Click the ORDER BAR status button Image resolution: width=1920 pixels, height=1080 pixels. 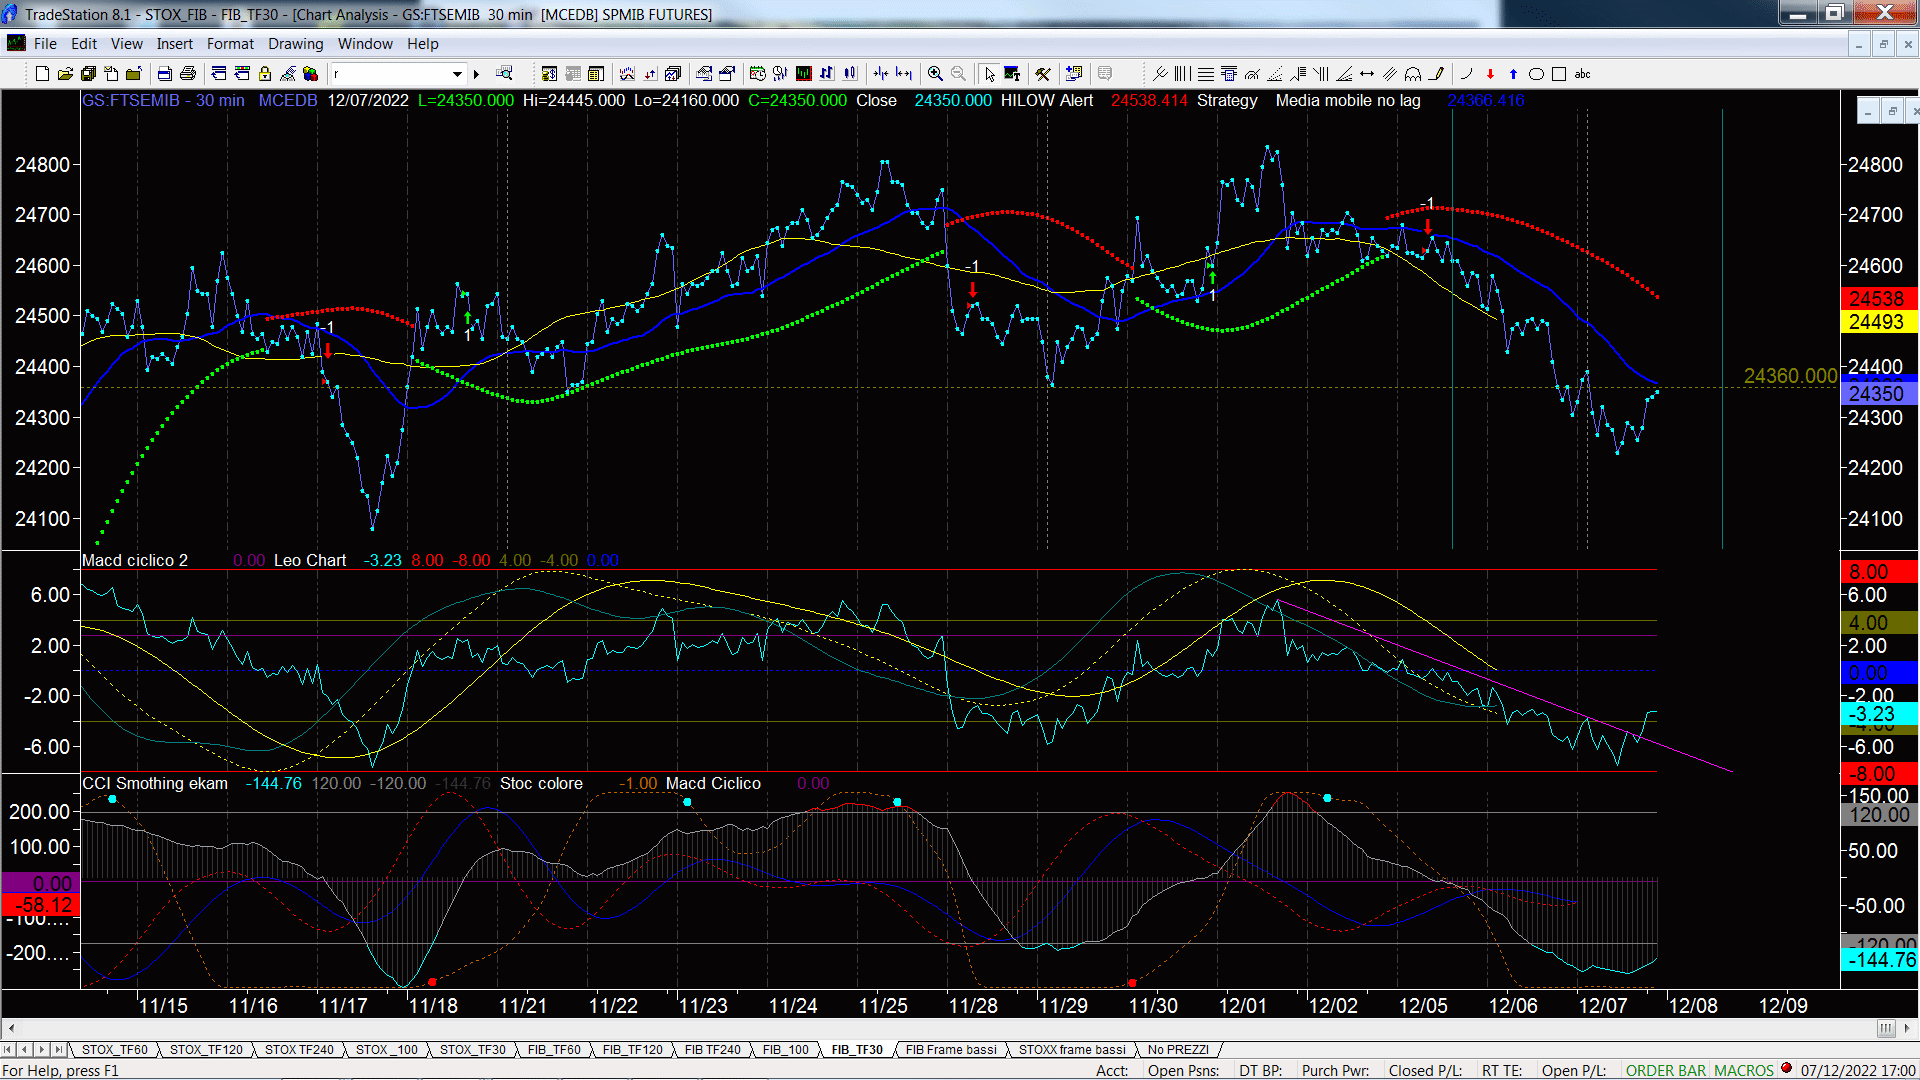click(x=1665, y=1071)
